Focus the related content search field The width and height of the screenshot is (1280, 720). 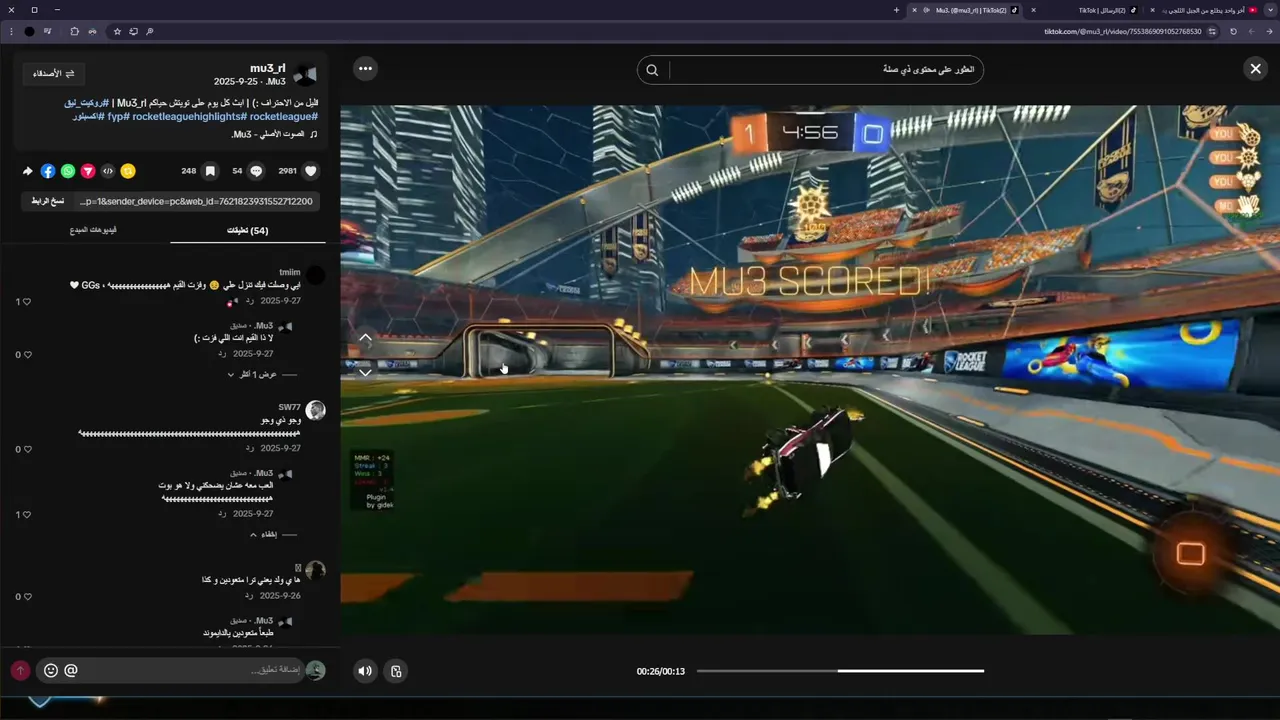click(x=826, y=70)
